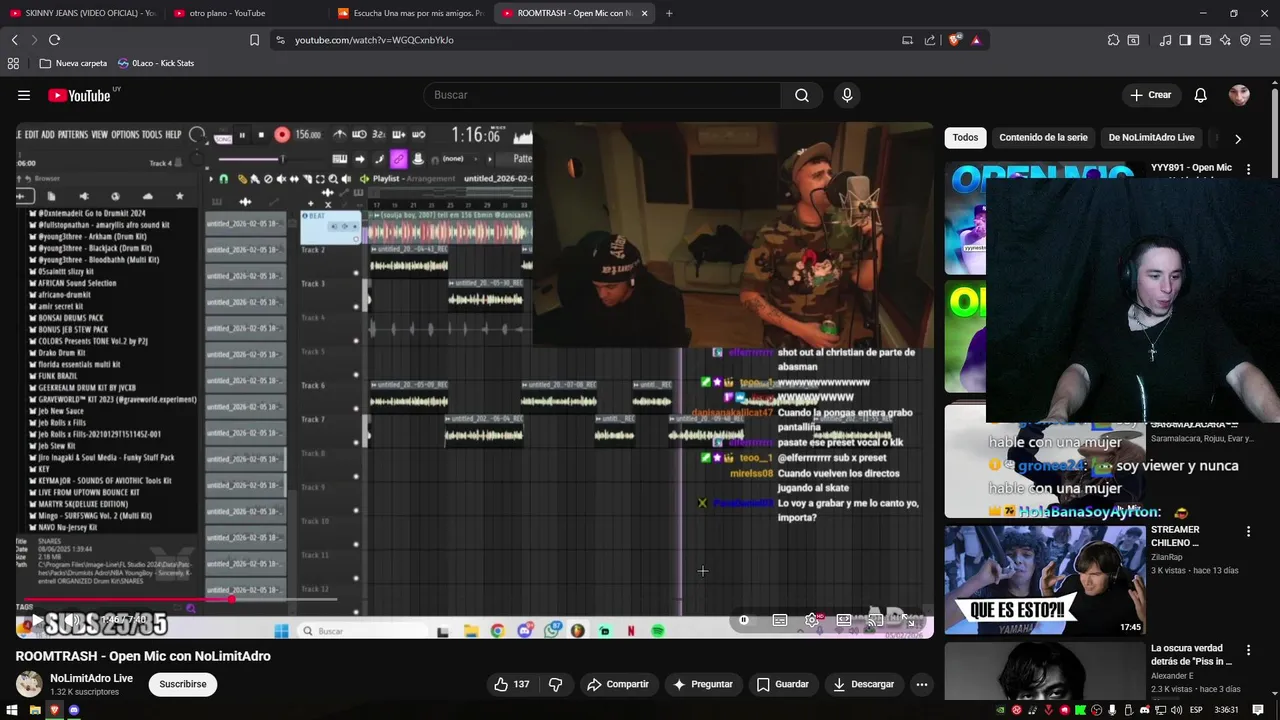Screen dimensions: 1280x720
Task: Toggle the Brave sidebar panel
Action: [x=1185, y=40]
